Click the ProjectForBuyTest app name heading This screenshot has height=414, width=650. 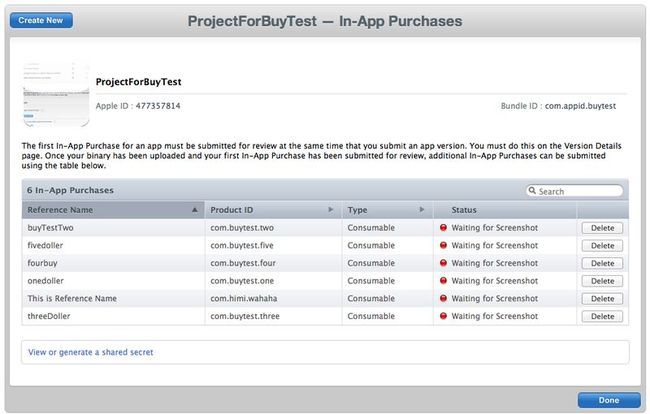[x=138, y=82]
